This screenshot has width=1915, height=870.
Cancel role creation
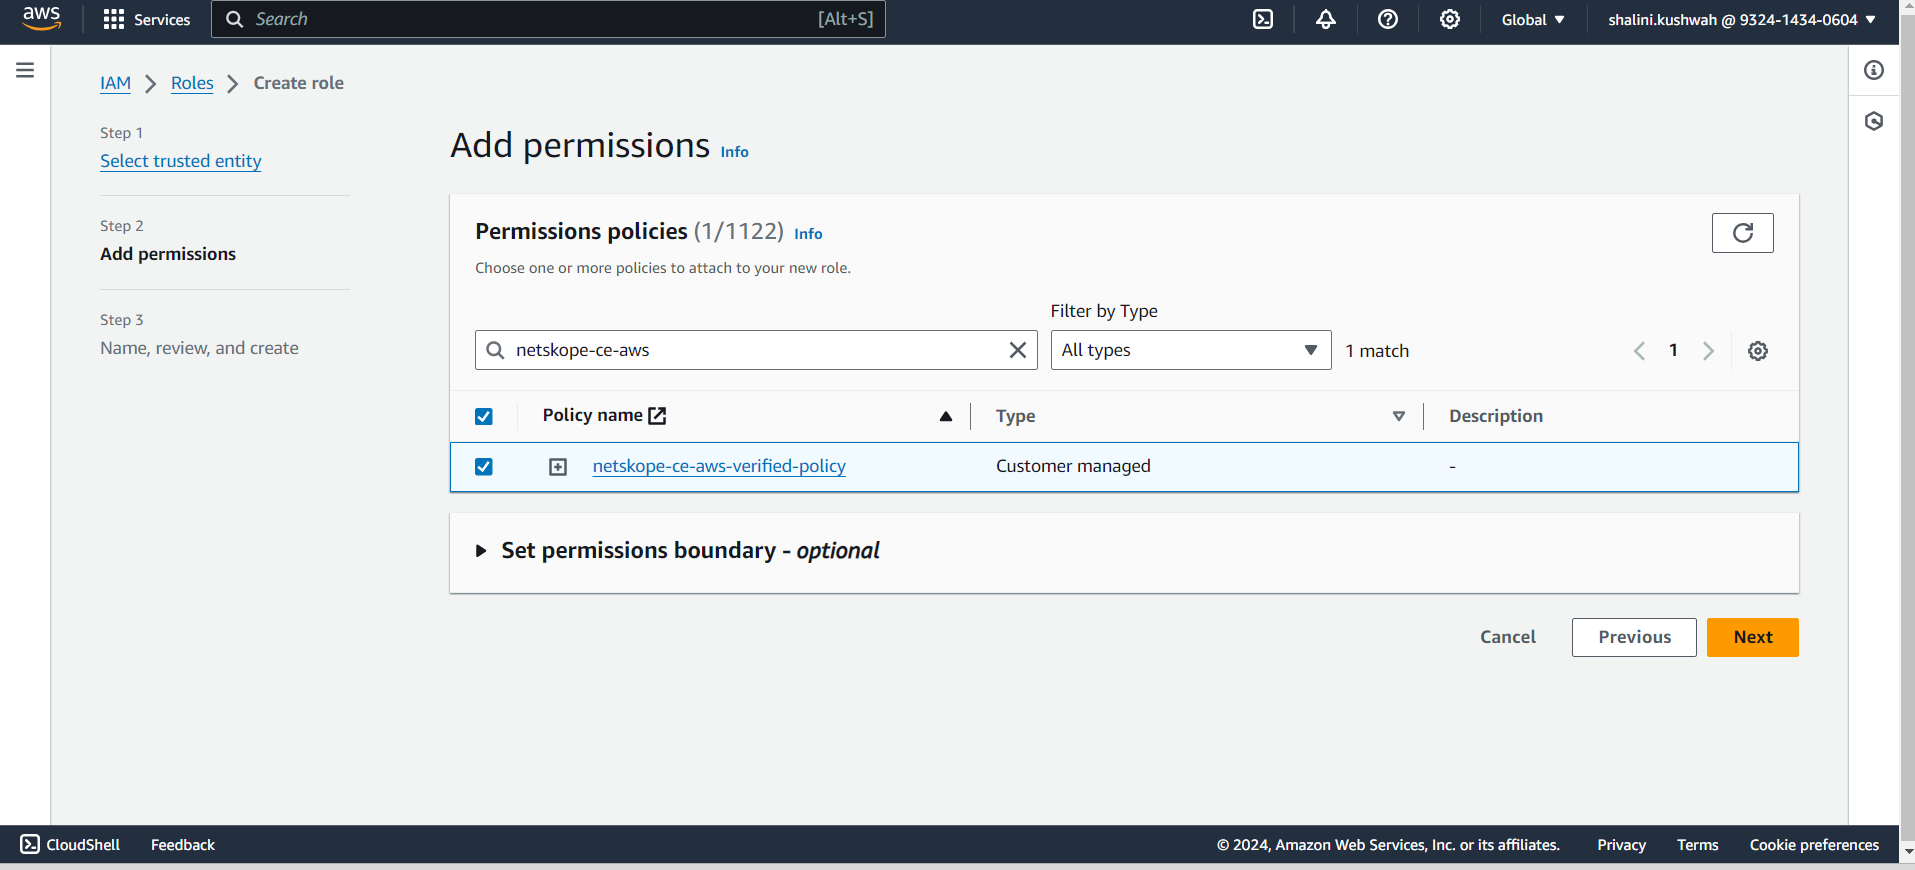click(1507, 637)
